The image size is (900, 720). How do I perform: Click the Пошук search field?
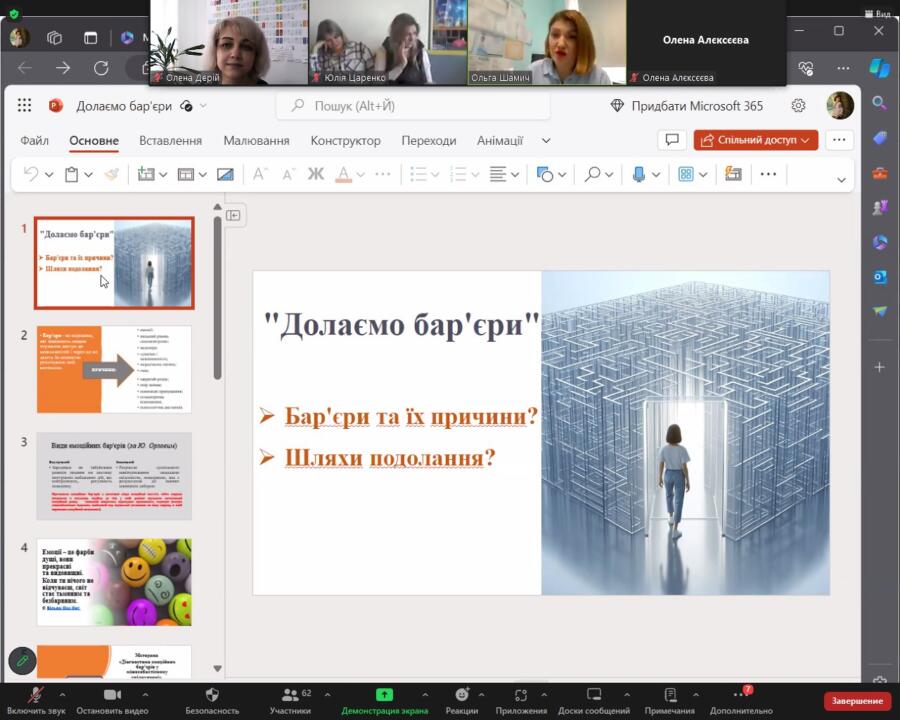413,106
